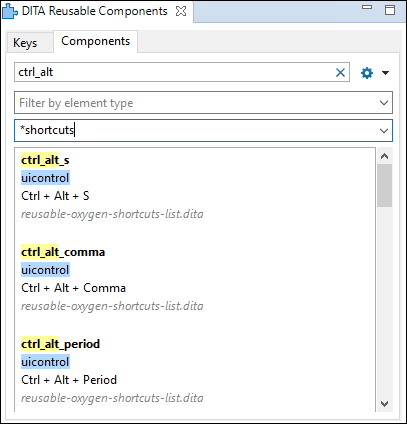Expand the *shortcuts filter dropdown
Viewport: 407px width, 424px height.
[384, 131]
